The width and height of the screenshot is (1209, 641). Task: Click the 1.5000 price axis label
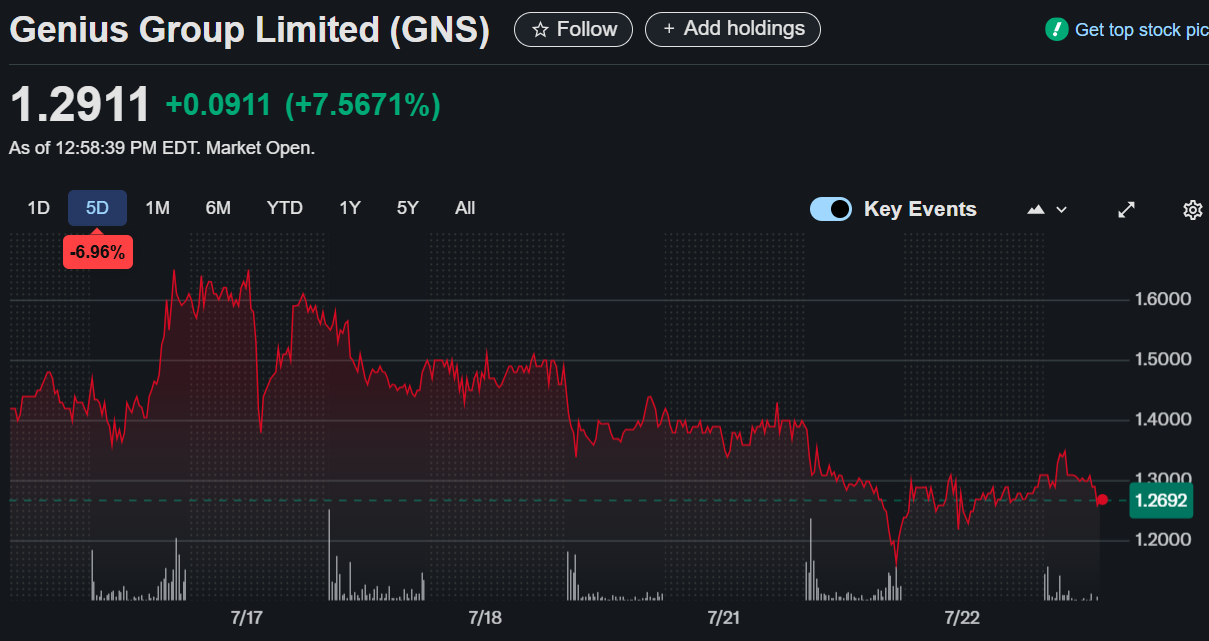click(x=1163, y=359)
